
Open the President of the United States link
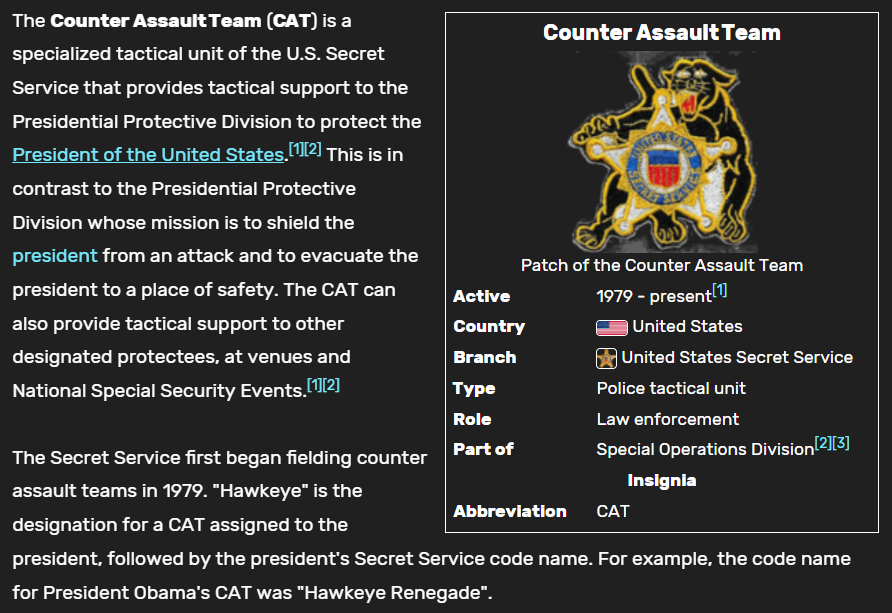pos(148,155)
